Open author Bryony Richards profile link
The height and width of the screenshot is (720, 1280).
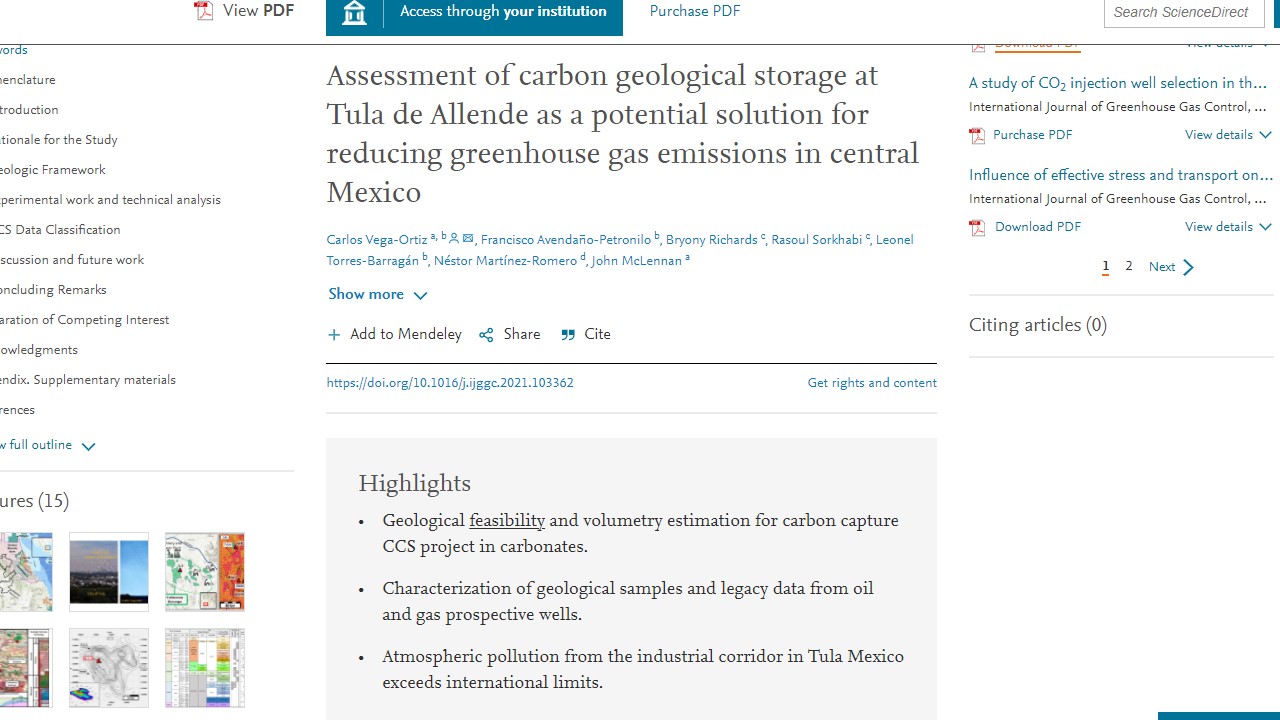[x=711, y=240]
